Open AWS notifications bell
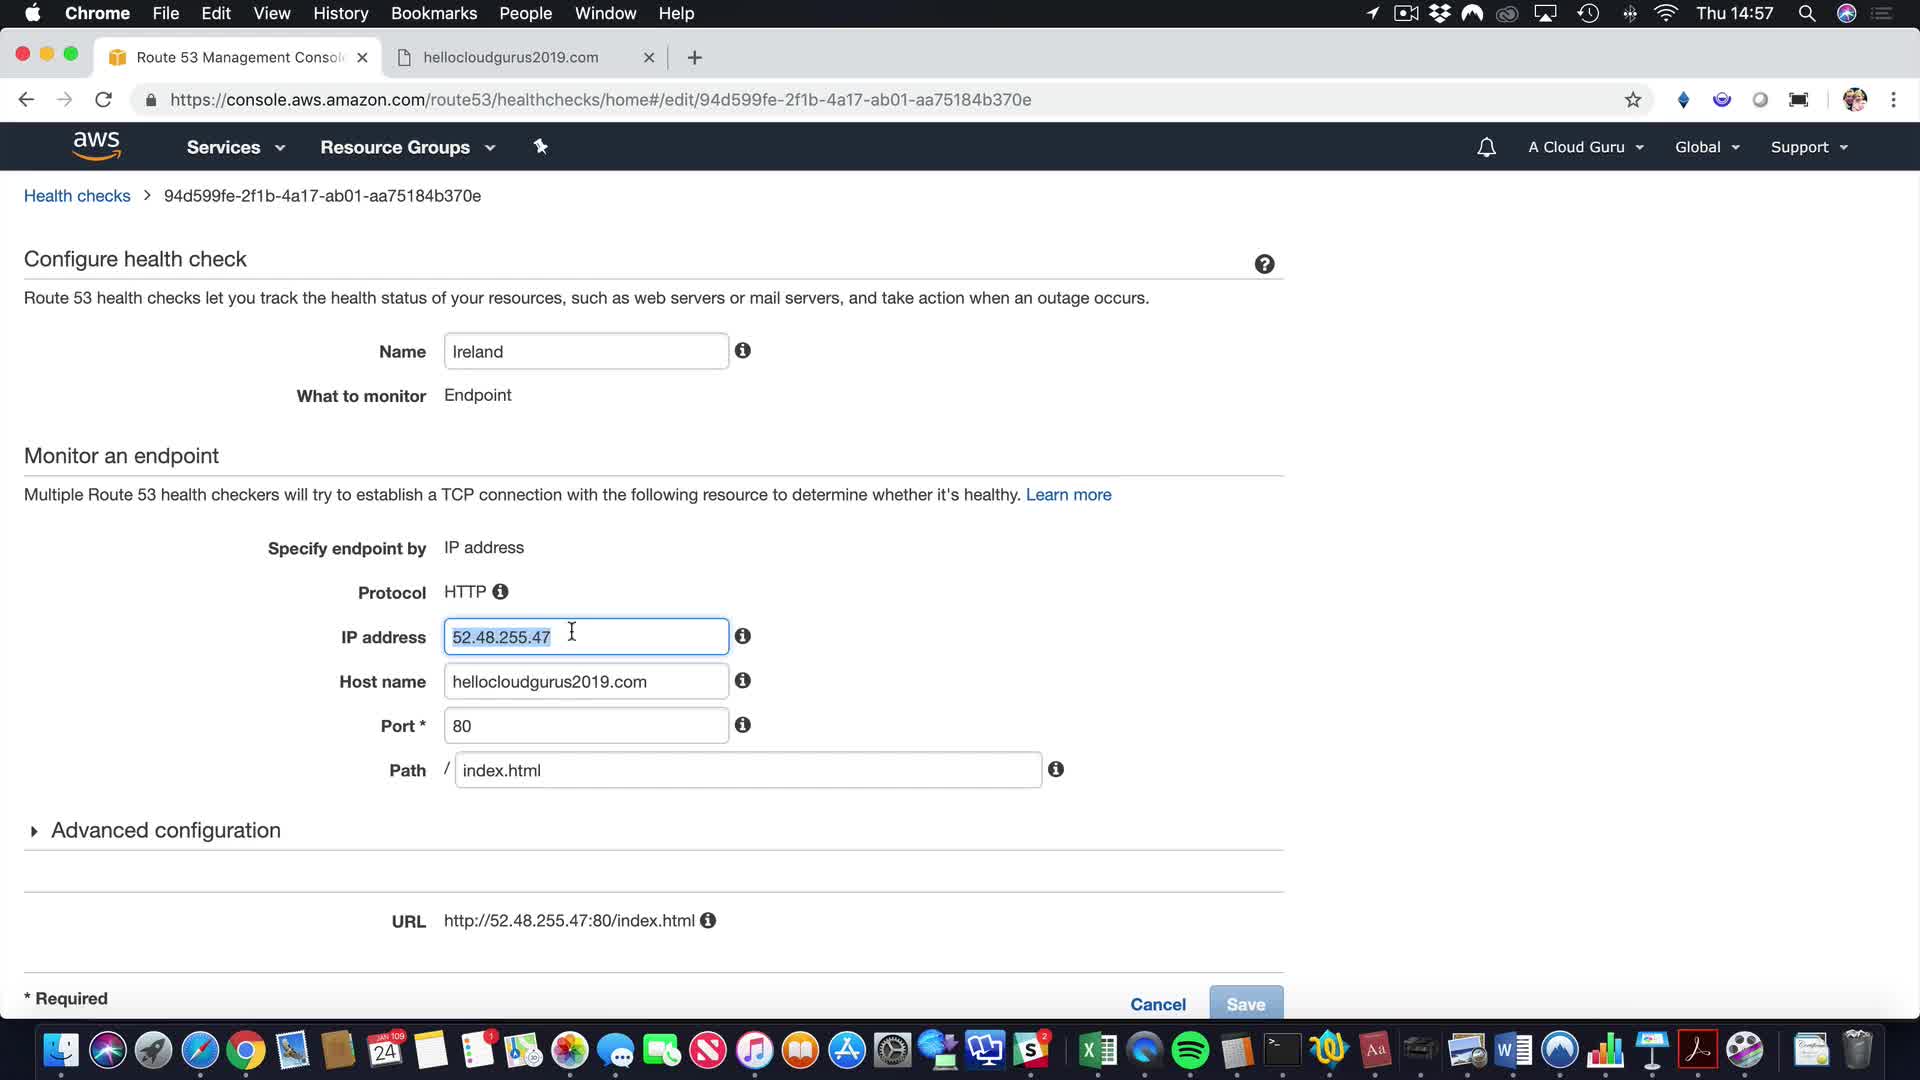 1486,147
